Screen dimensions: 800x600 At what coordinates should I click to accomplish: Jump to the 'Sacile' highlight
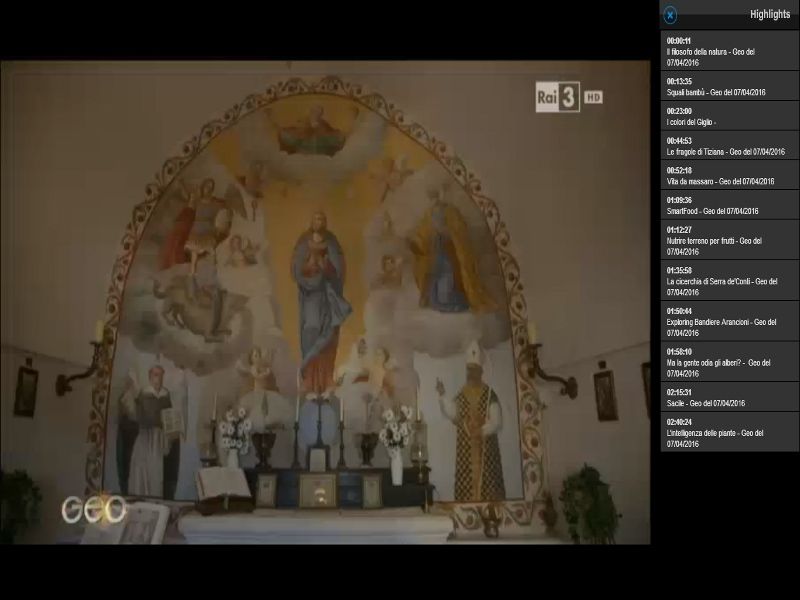point(730,397)
